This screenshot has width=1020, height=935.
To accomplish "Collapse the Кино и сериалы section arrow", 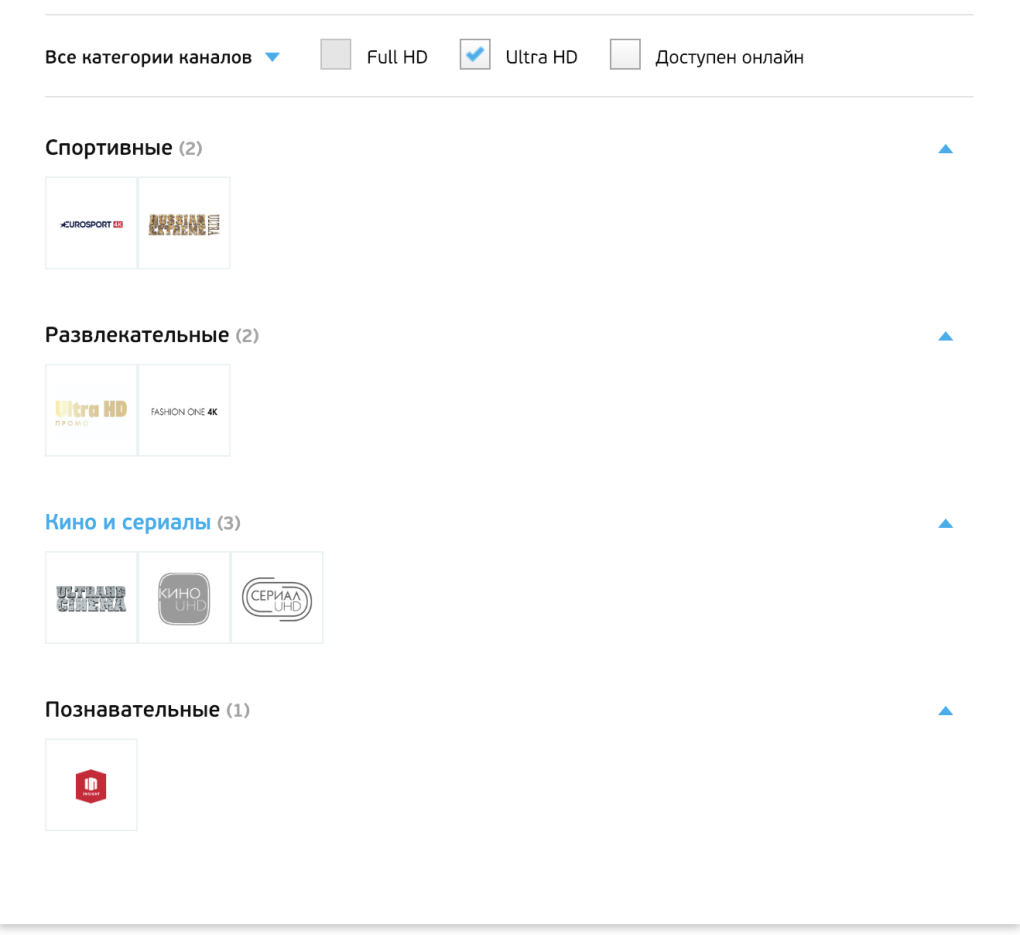I will click(x=946, y=524).
